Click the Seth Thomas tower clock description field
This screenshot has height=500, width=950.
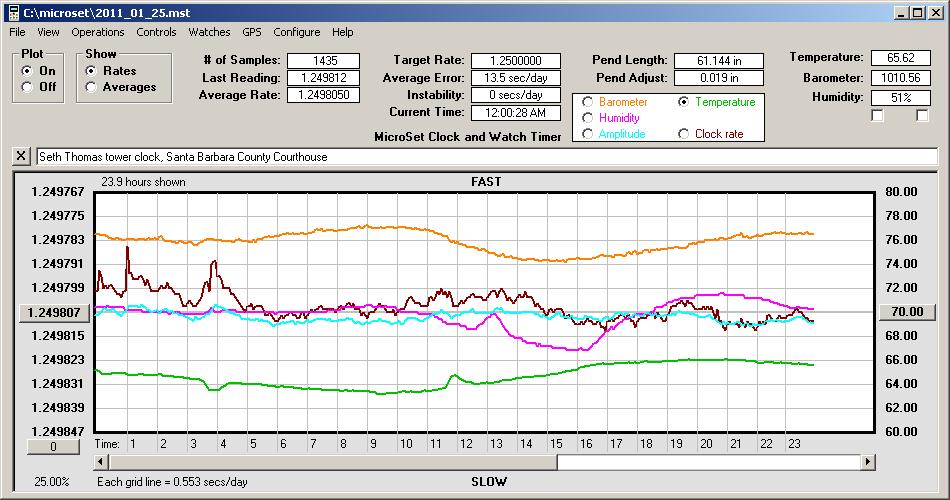tap(487, 156)
